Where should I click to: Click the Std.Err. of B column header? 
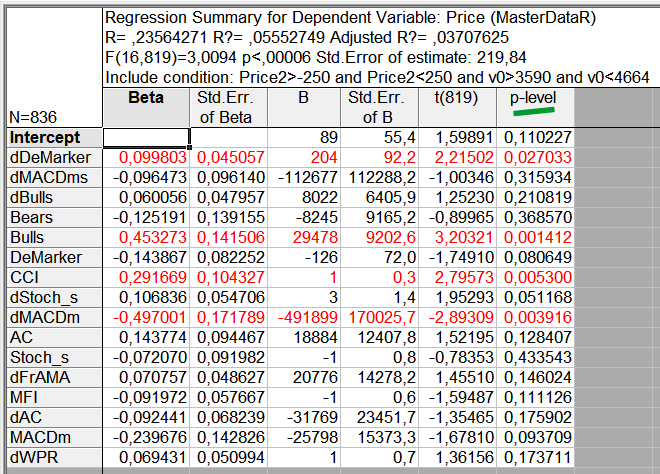click(379, 107)
